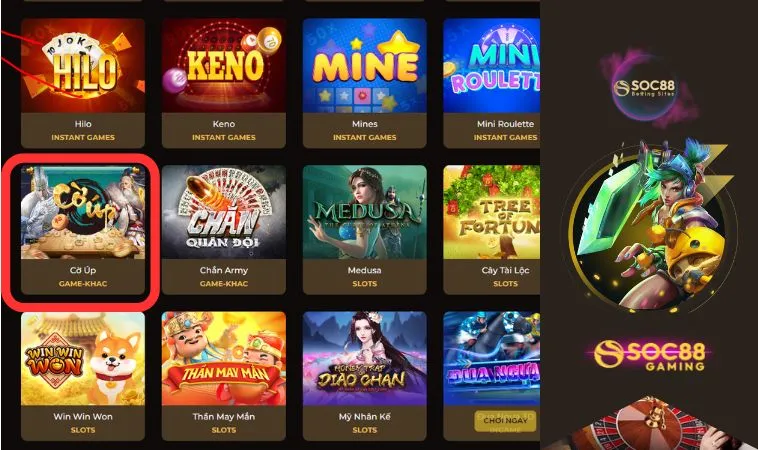Screen dimensions: 758x450
Task: Open the Mini Roulette game card
Action: coord(492,83)
